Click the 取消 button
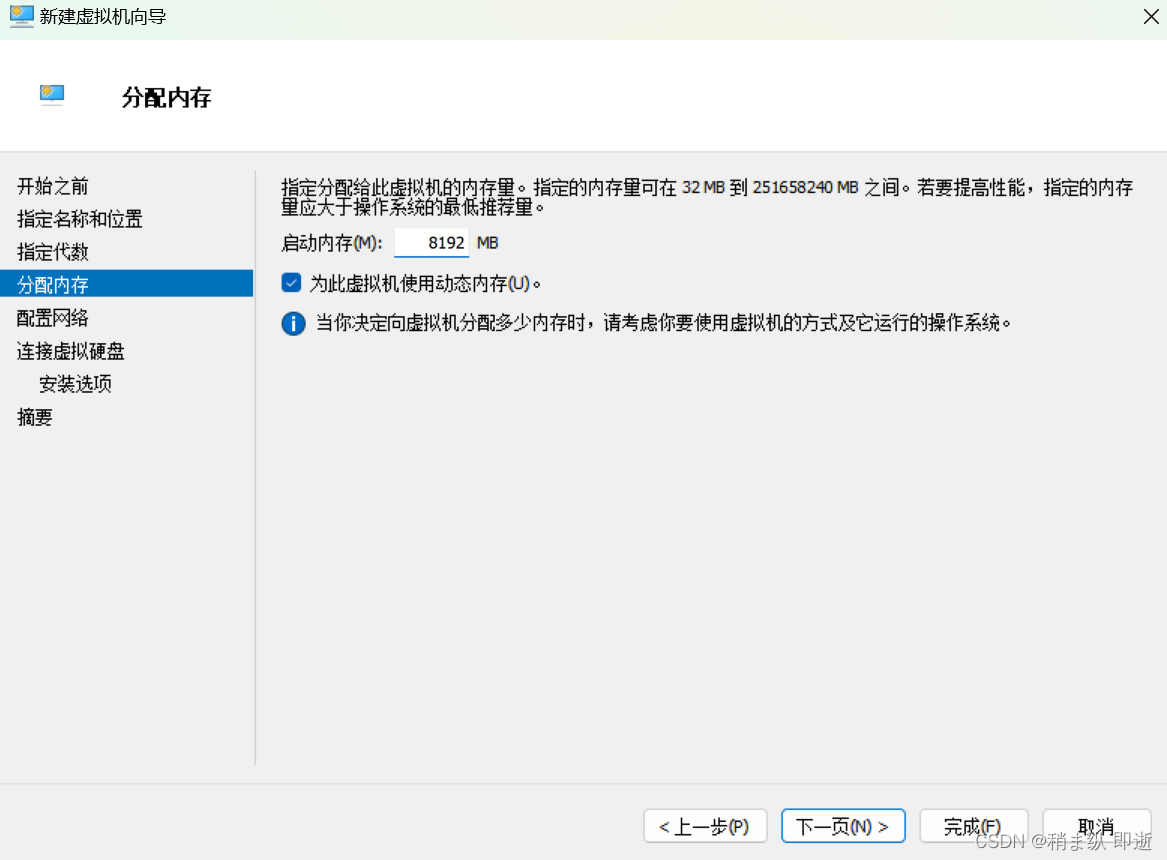 tap(1097, 826)
